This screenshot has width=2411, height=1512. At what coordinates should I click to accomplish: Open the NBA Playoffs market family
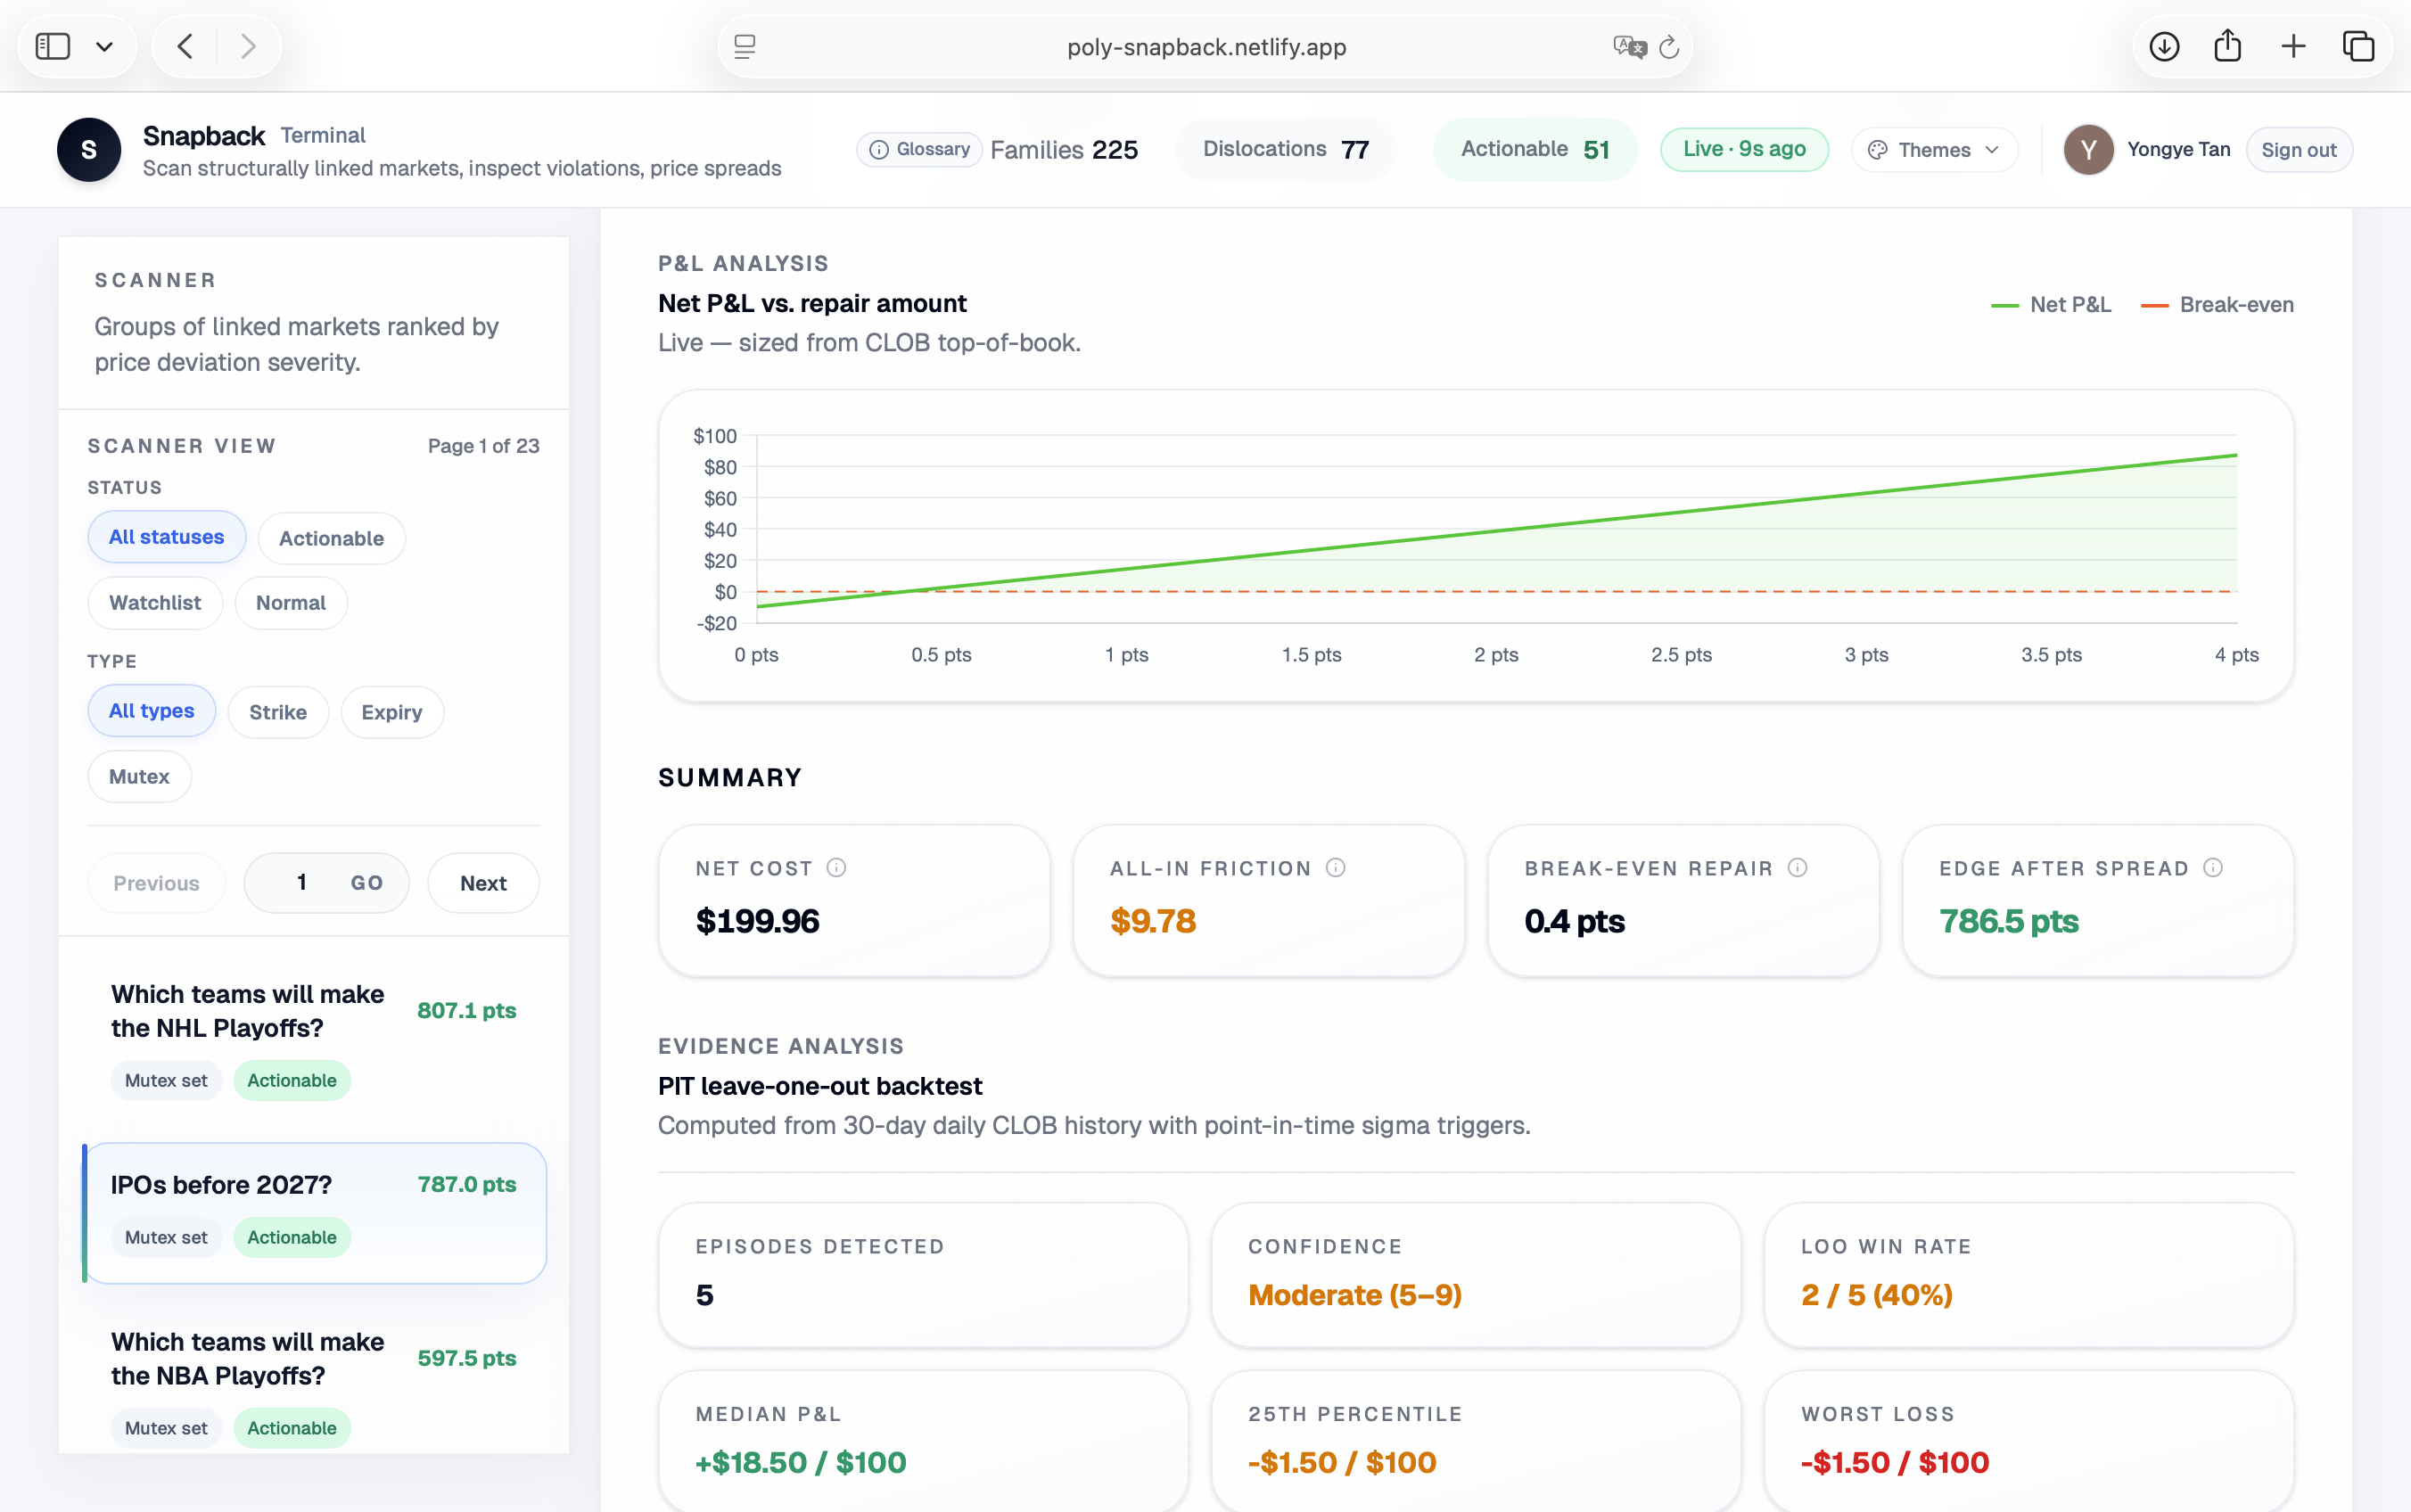click(247, 1358)
